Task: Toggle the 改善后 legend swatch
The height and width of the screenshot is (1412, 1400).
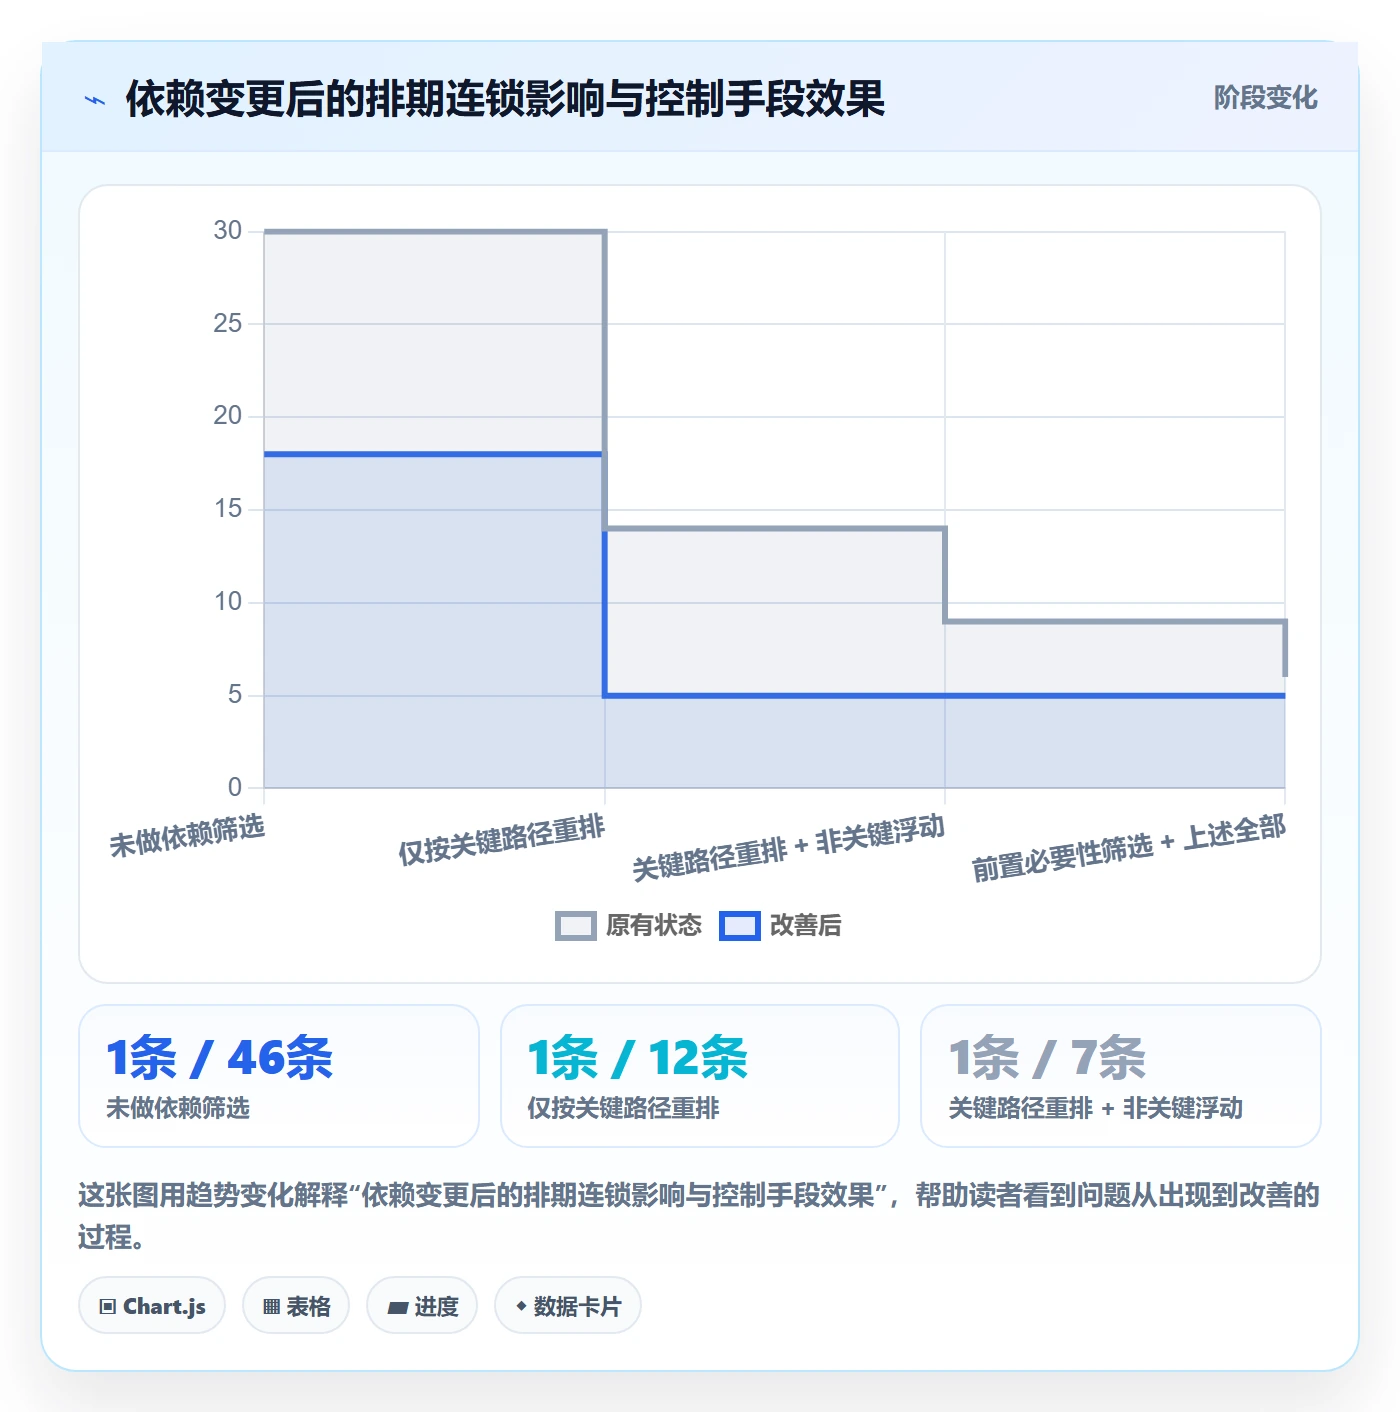Action: [x=740, y=926]
